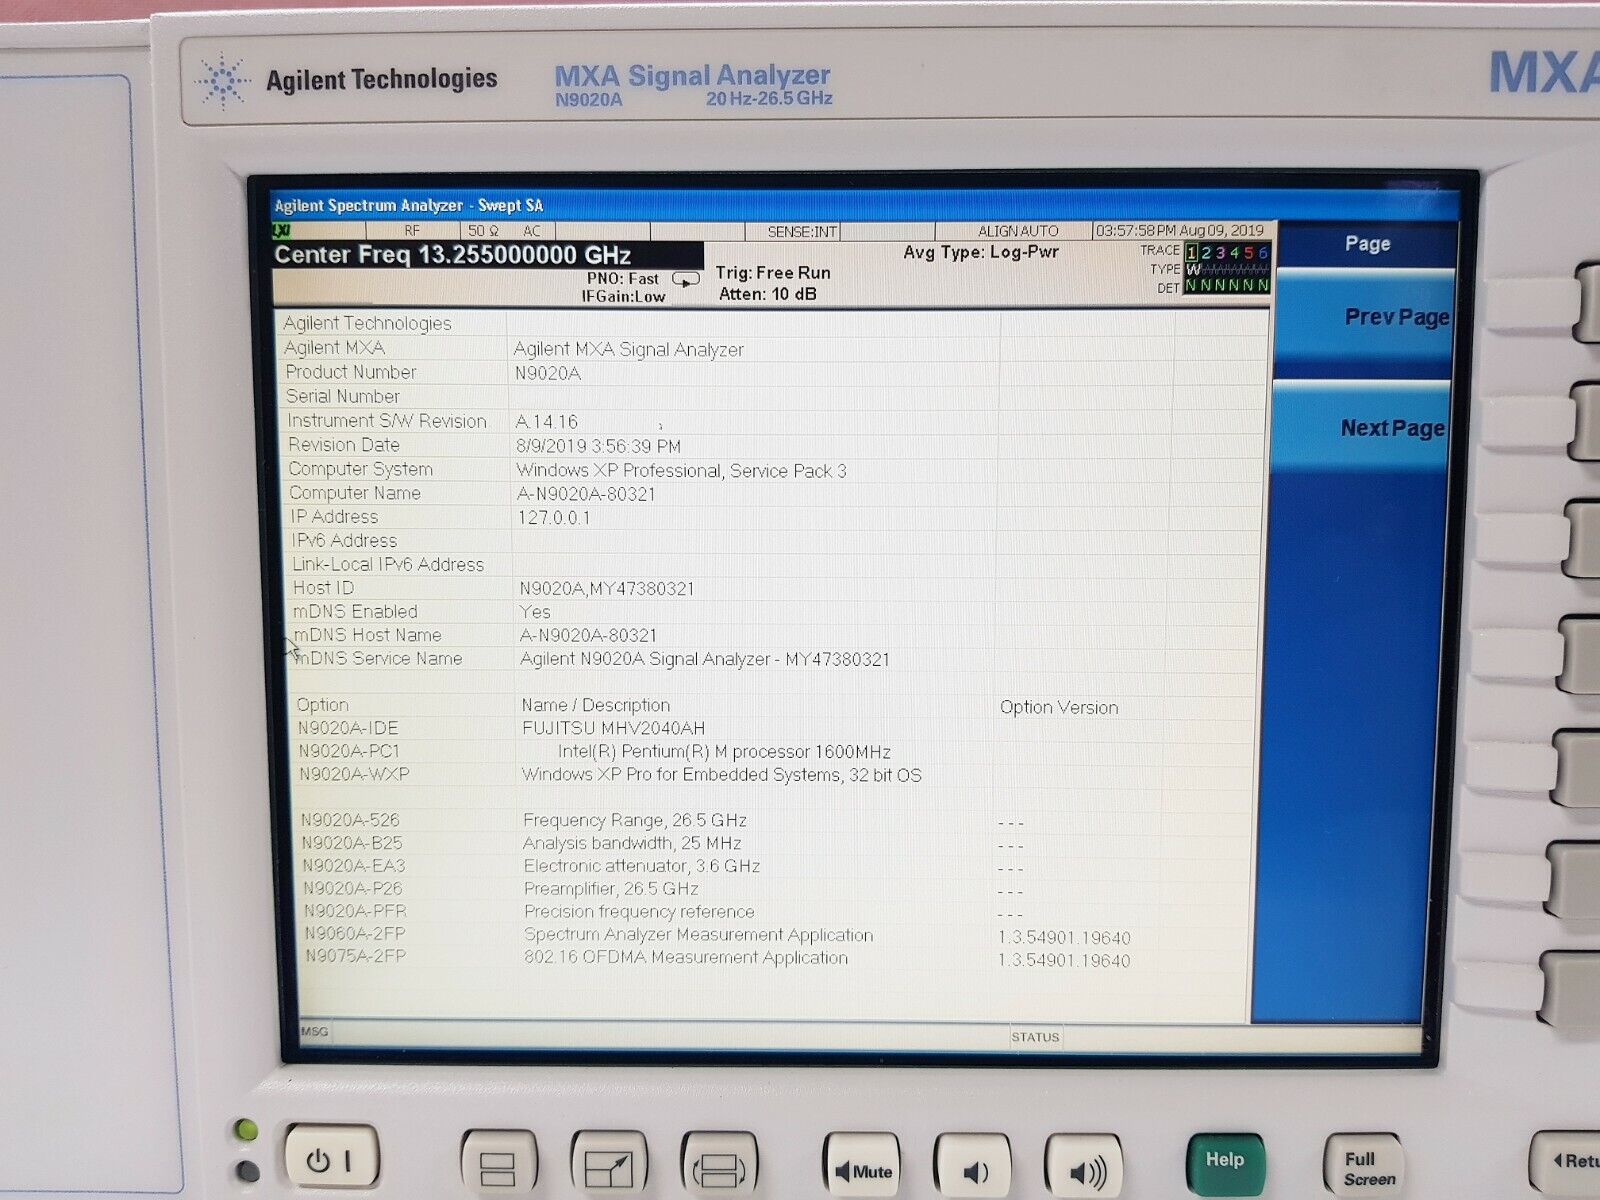Click the MSG area in status bar

pyautogui.click(x=314, y=1032)
